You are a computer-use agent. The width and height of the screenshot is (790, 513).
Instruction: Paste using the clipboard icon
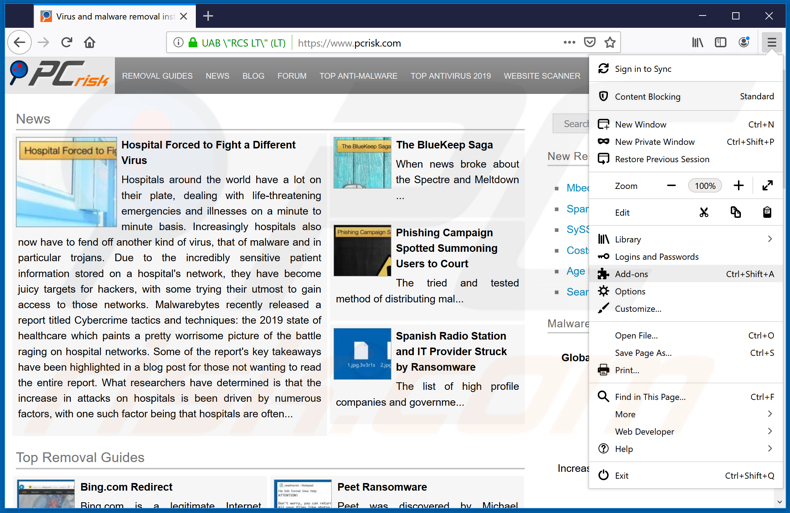(x=767, y=213)
